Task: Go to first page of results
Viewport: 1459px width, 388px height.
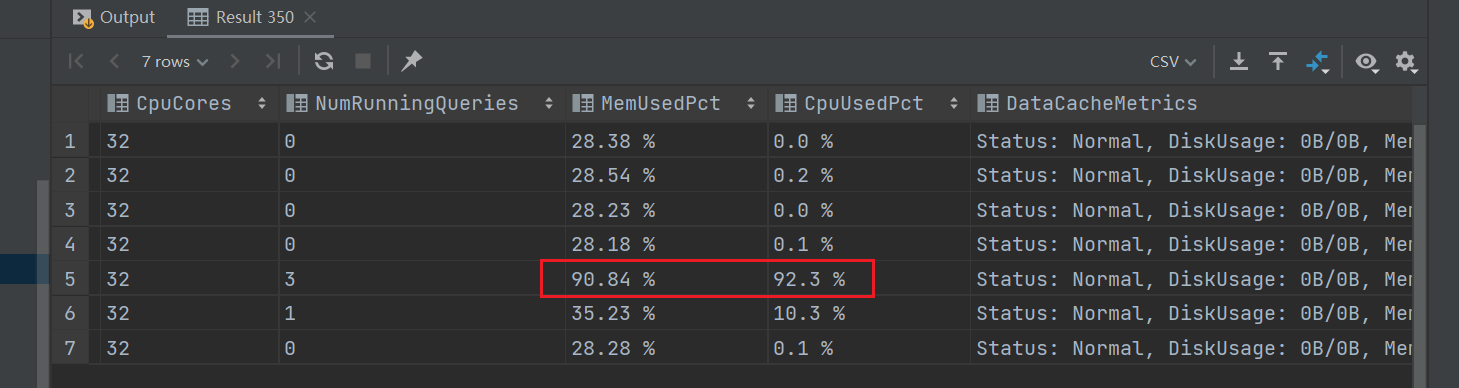Action: point(76,62)
